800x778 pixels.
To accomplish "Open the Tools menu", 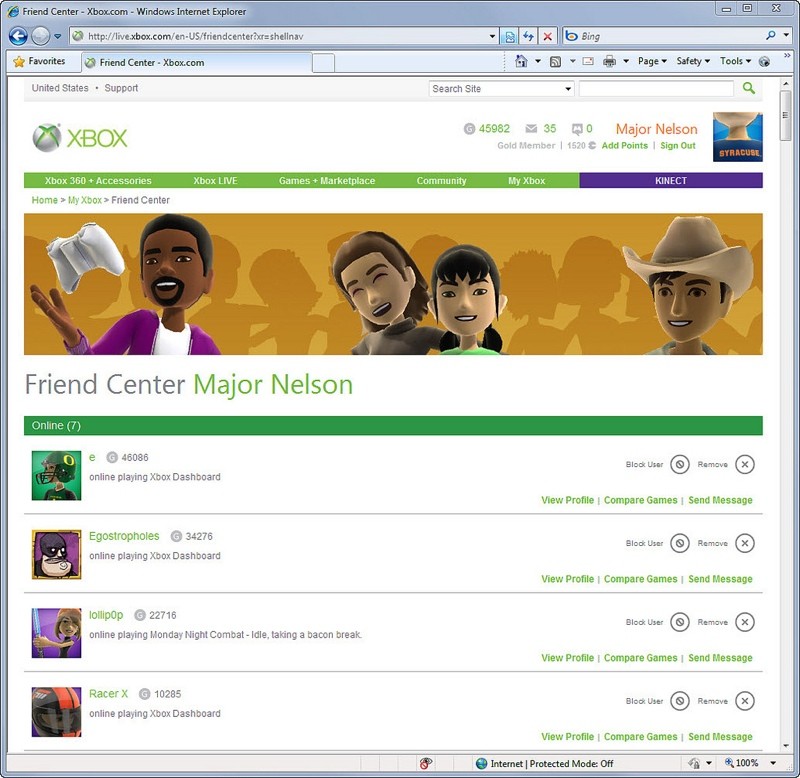I will pos(736,61).
